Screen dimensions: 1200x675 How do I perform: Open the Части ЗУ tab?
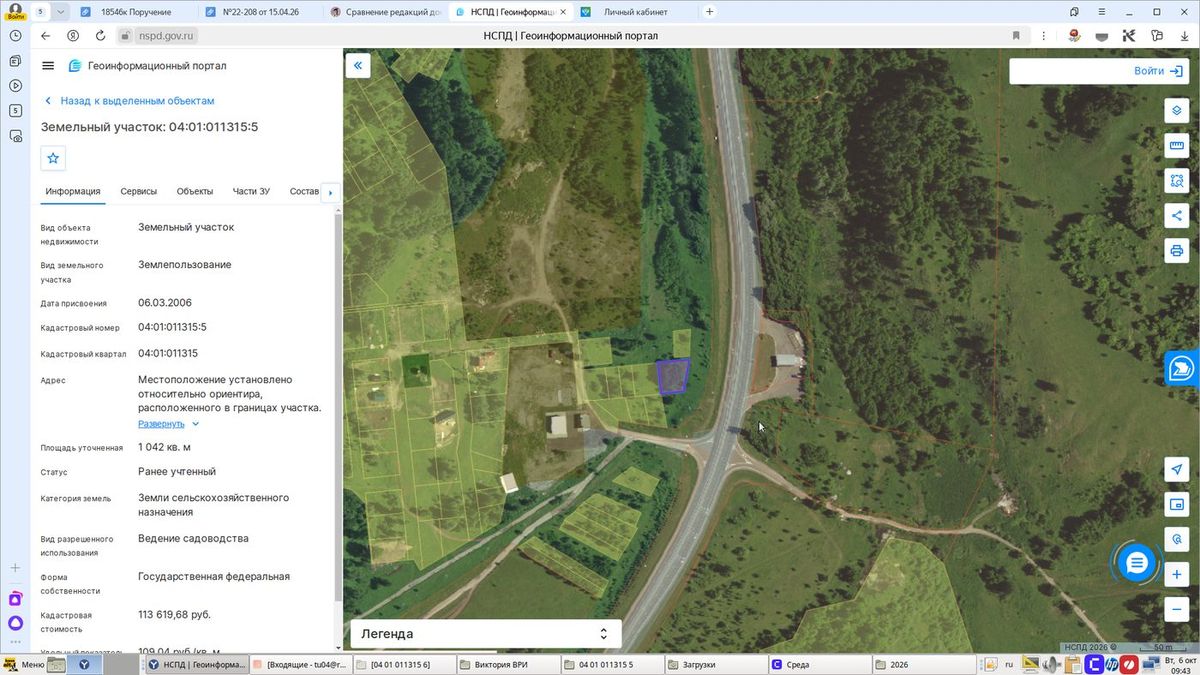tap(251, 191)
